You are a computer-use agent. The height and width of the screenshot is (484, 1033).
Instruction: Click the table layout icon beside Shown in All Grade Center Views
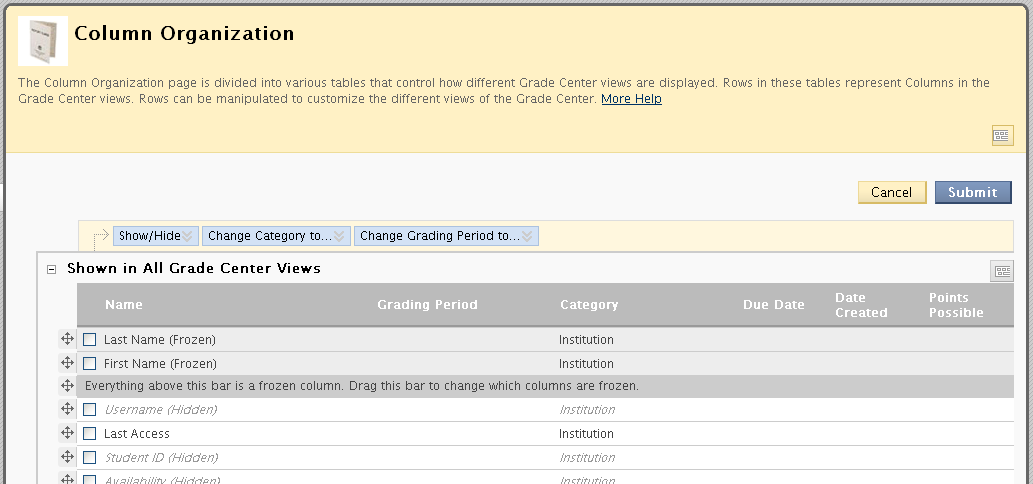[1002, 271]
